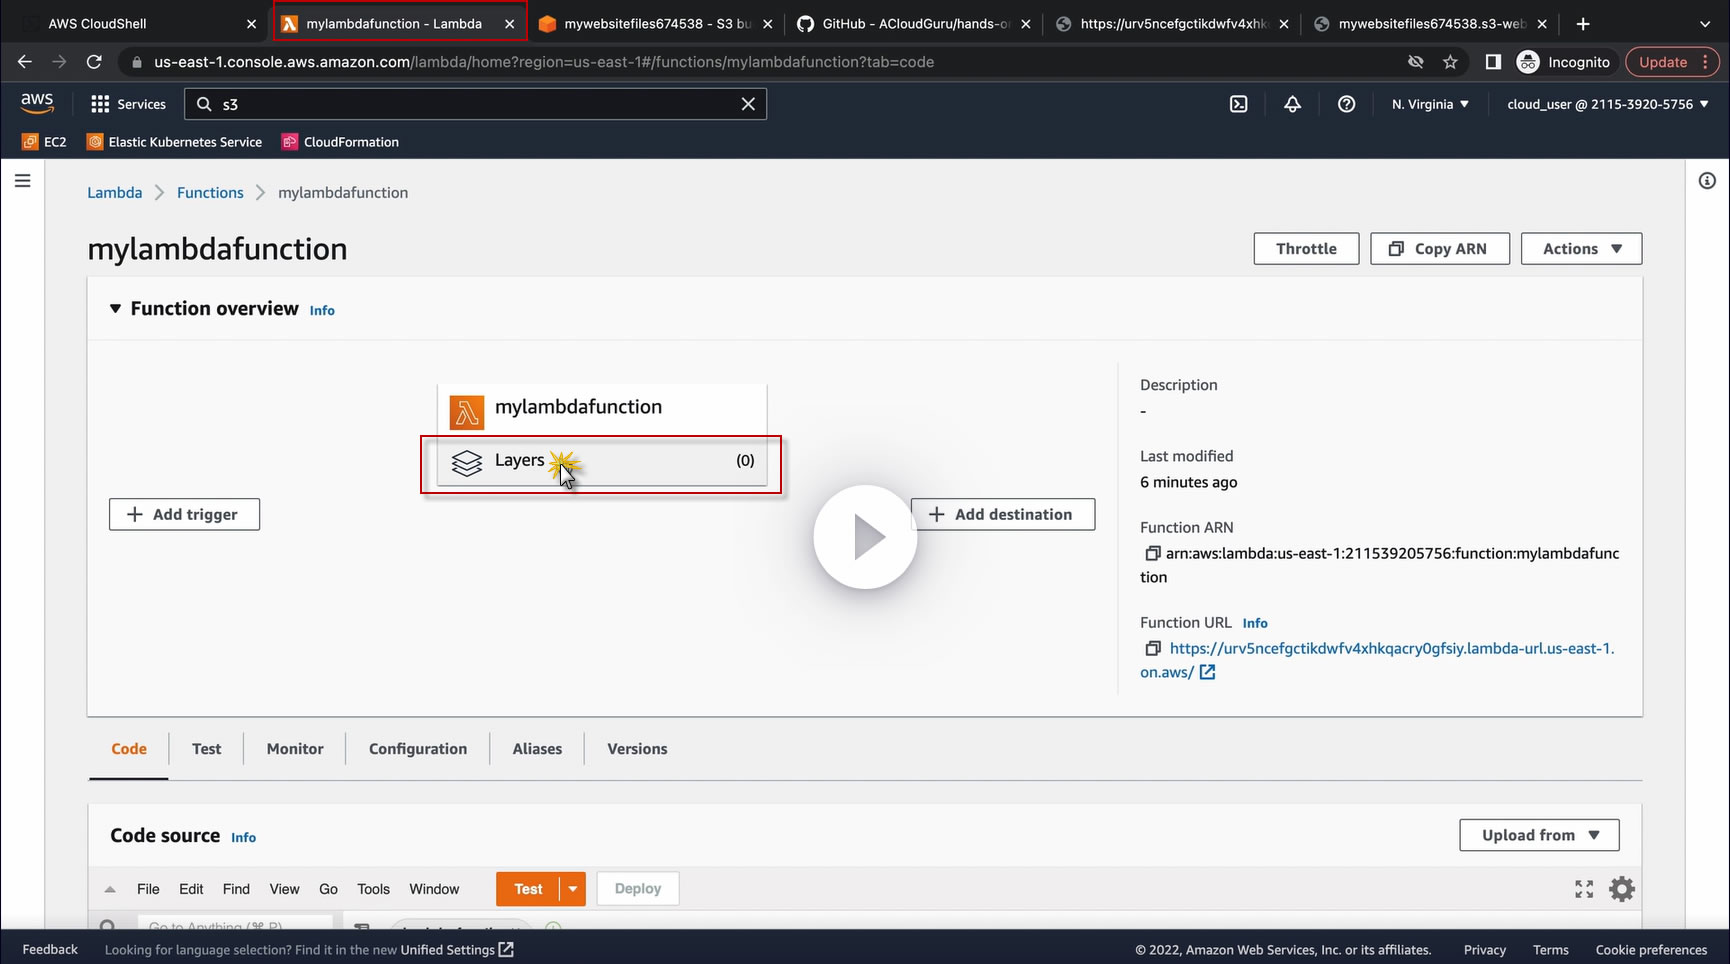Go to the AWS home logo
Image resolution: width=1730 pixels, height=964 pixels.
tap(37, 103)
